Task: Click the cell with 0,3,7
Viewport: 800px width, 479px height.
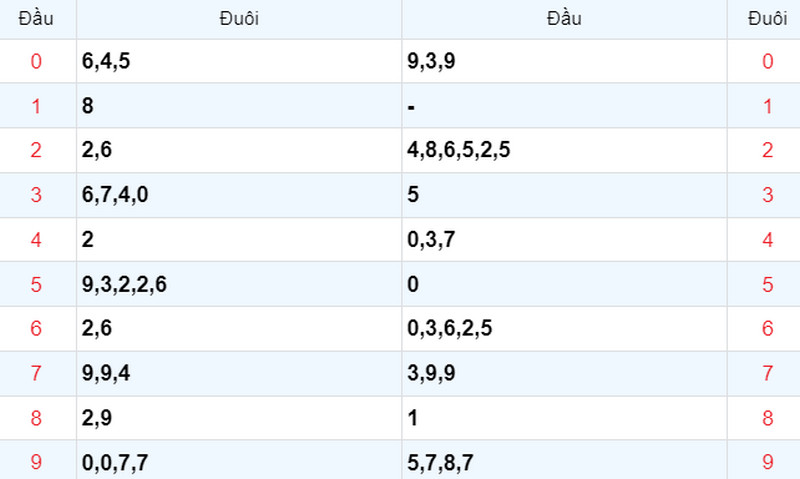Action: (x=564, y=239)
